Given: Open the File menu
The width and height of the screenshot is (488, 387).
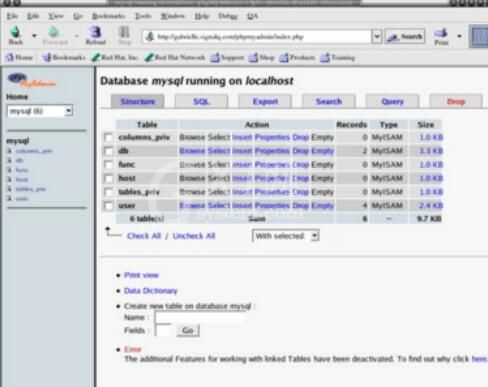Looking at the screenshot, I should (x=12, y=16).
